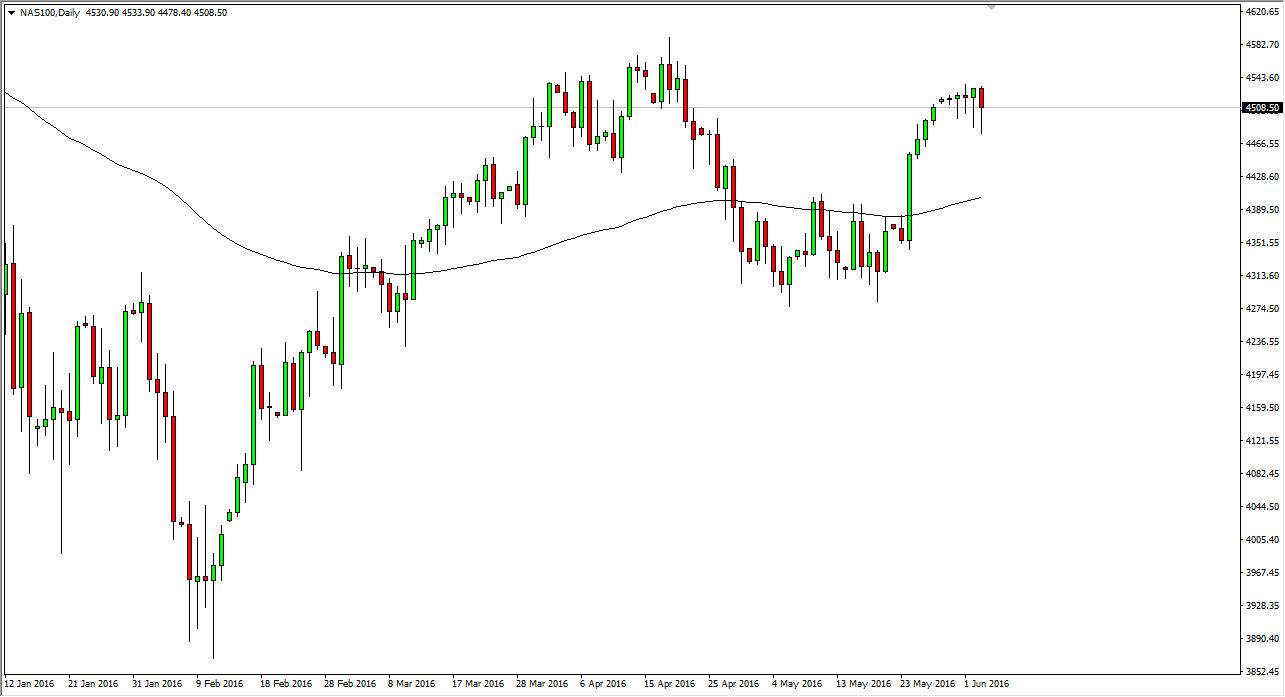This screenshot has width=1285, height=697.
Task: Click the 4620.65 price axis label
Action: click(x=1261, y=12)
